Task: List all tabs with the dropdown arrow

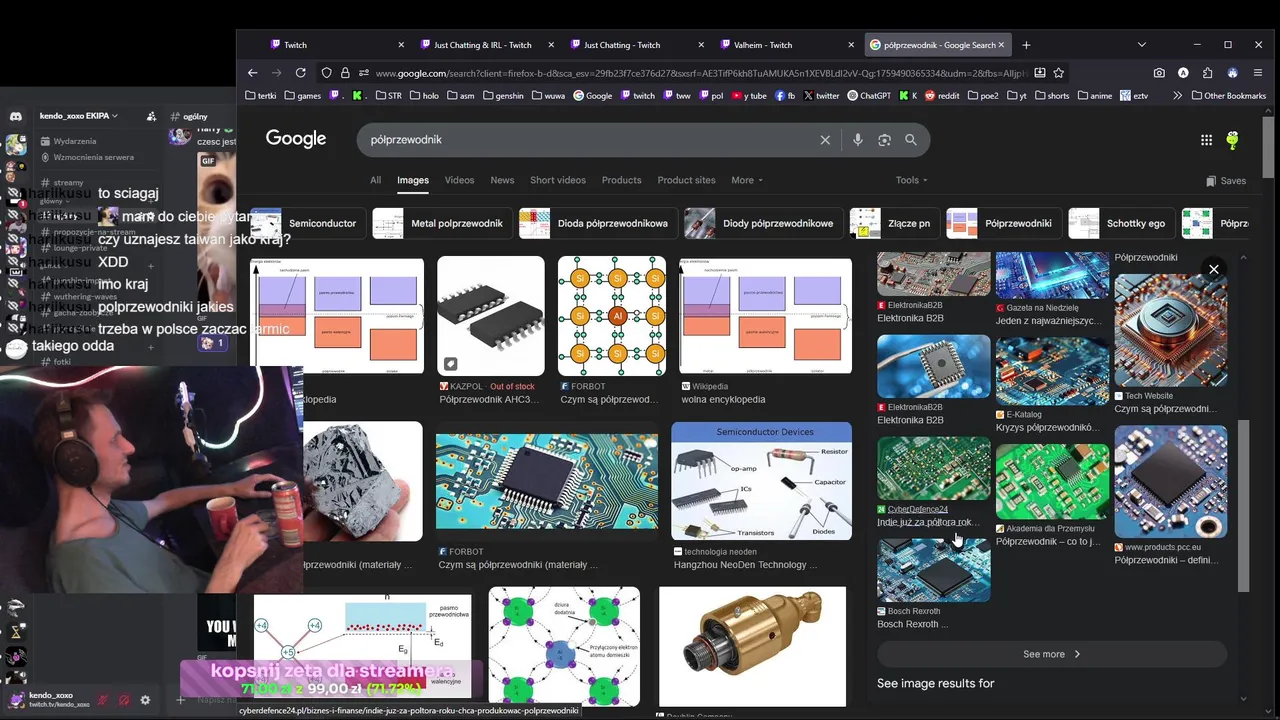Action: (1142, 45)
